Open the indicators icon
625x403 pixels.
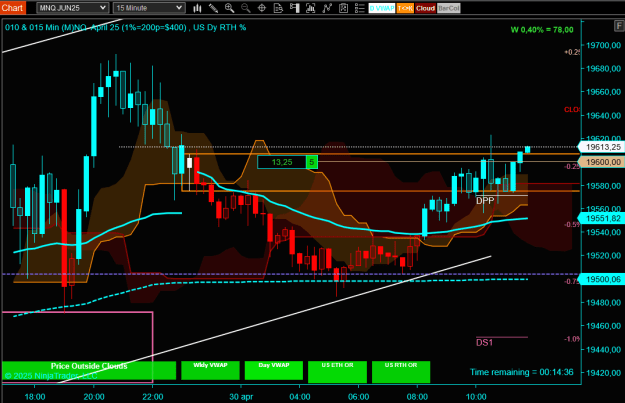327,8
